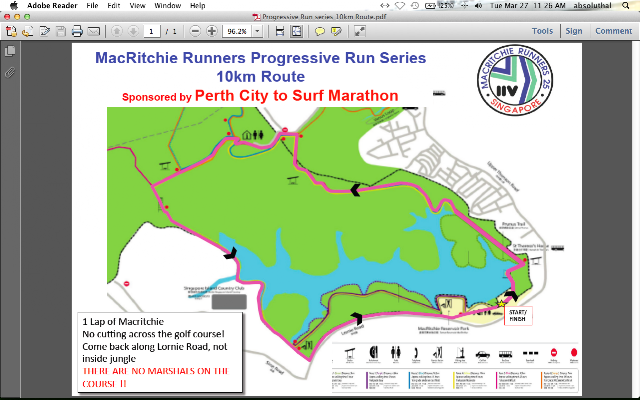The height and width of the screenshot is (400, 640).
Task: Click the fit width scrolling icon
Action: tap(280, 31)
